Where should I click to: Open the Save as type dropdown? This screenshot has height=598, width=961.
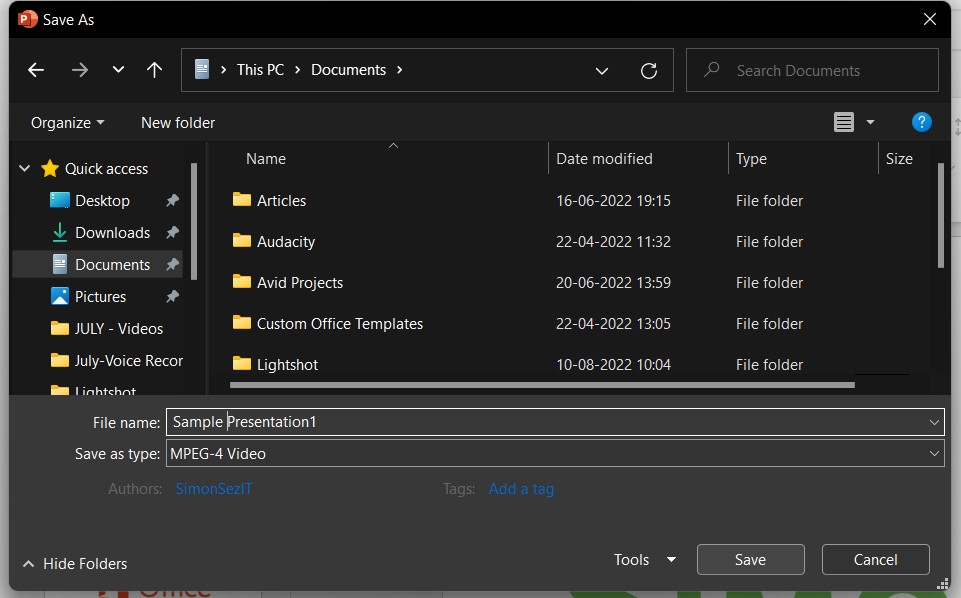point(934,453)
